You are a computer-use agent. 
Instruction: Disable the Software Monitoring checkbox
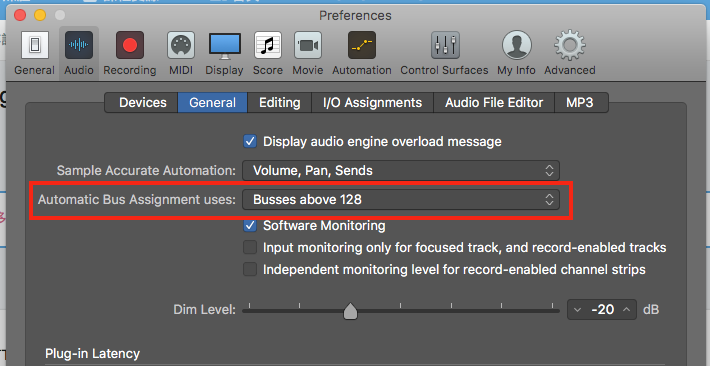[250, 225]
